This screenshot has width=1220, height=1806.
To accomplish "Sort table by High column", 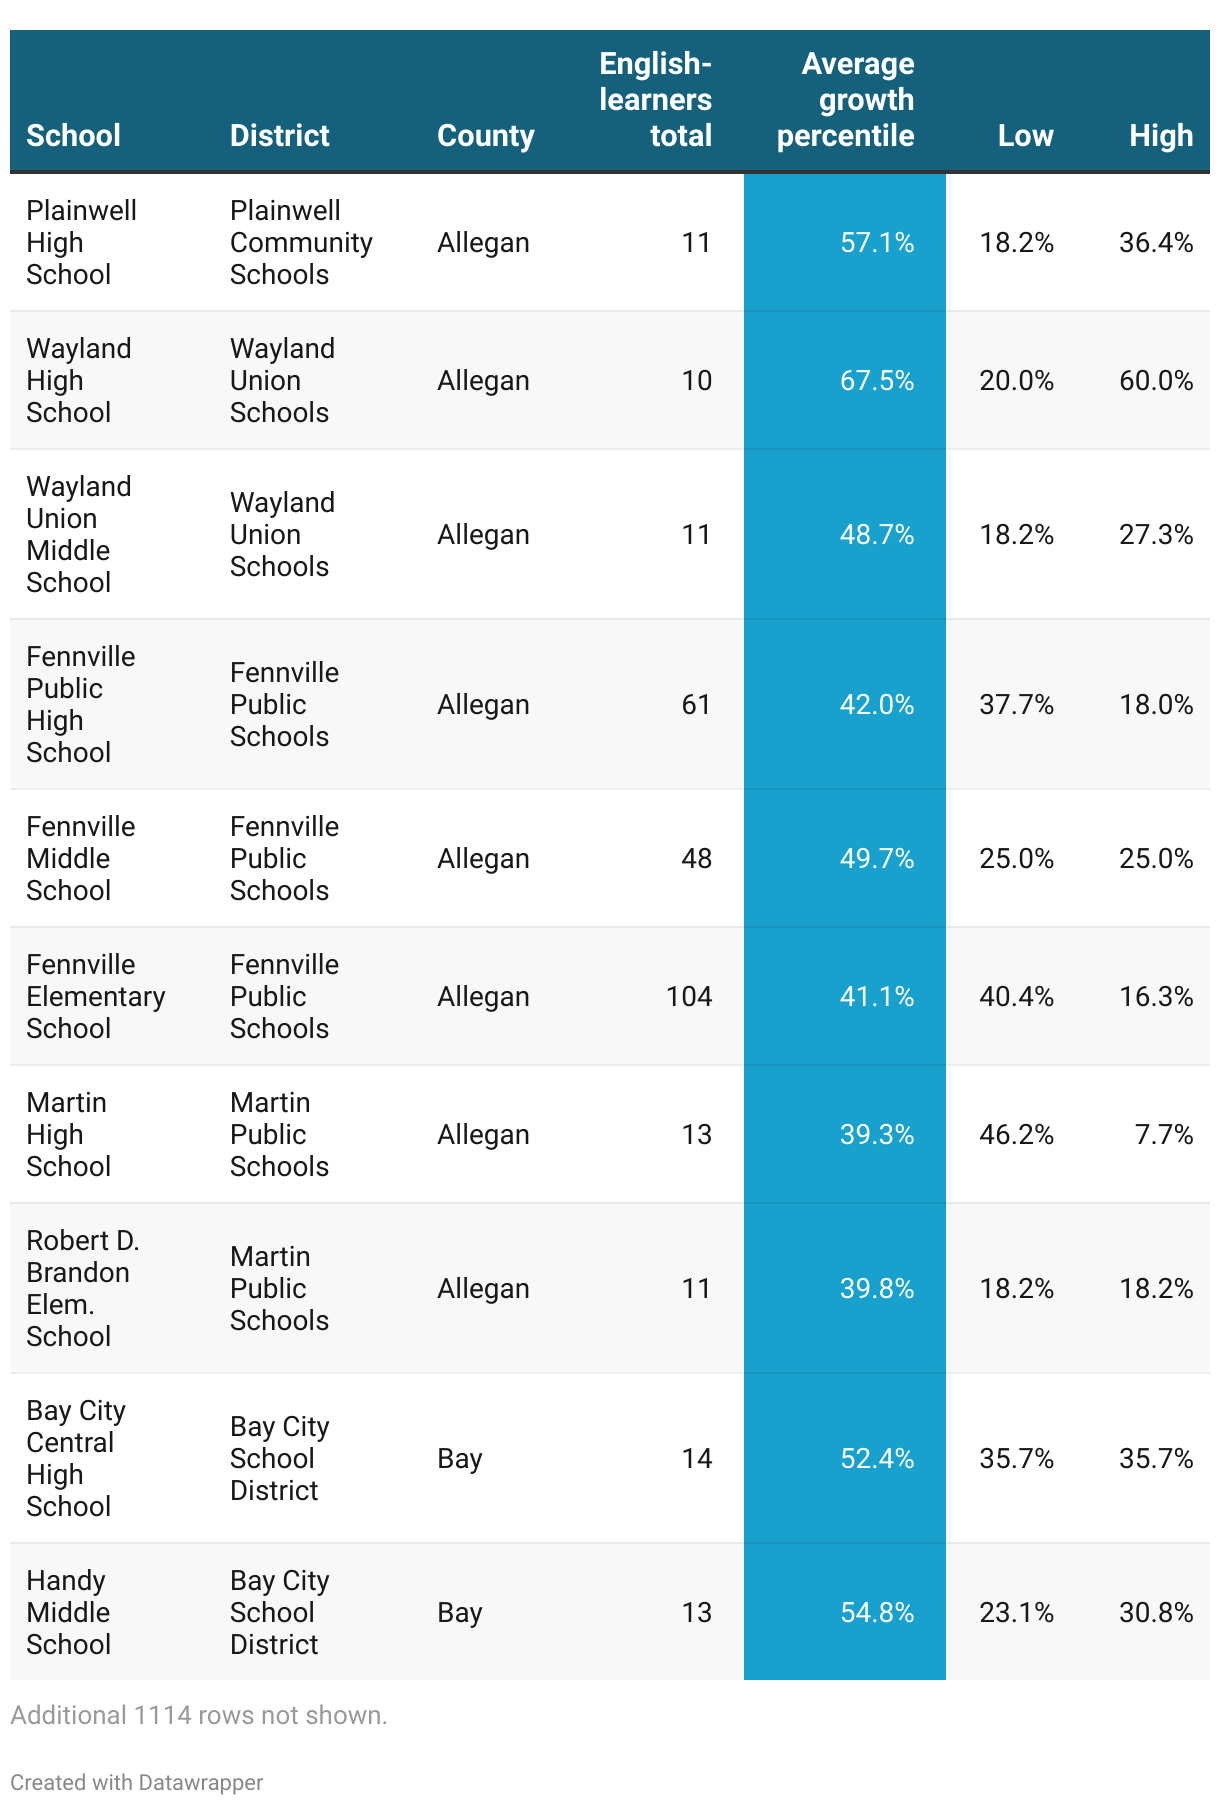I will click(x=1161, y=135).
